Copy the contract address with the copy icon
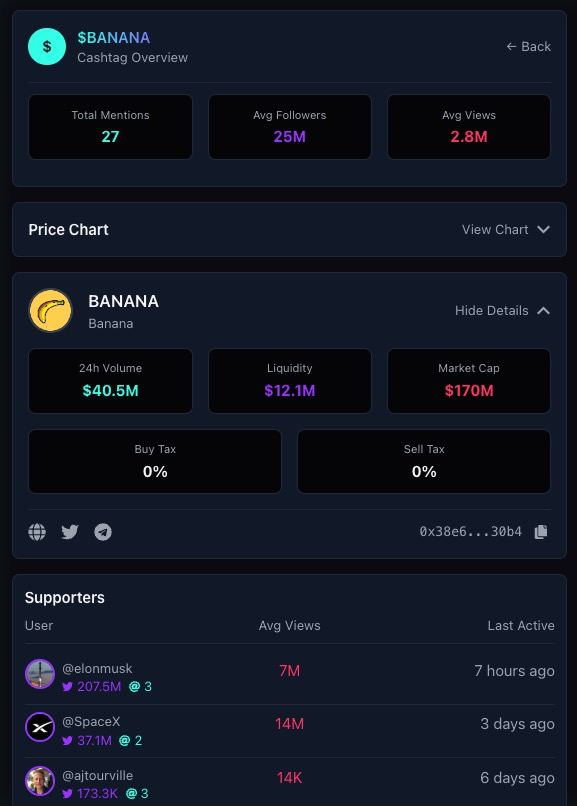This screenshot has height=806, width=577. click(x=541, y=532)
